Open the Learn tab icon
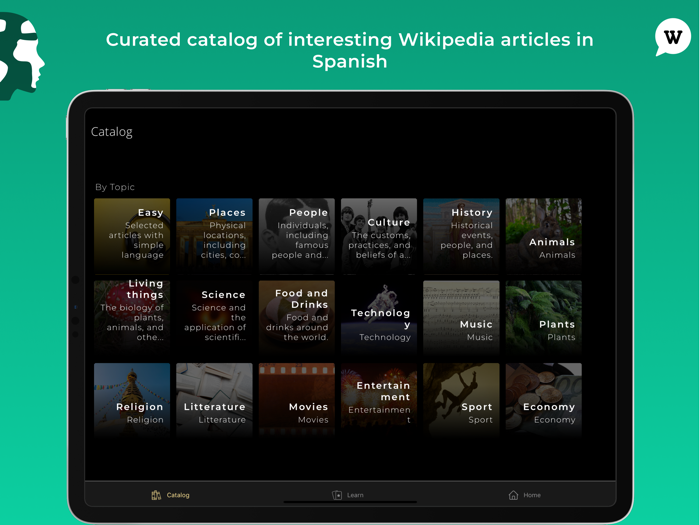 pos(337,495)
